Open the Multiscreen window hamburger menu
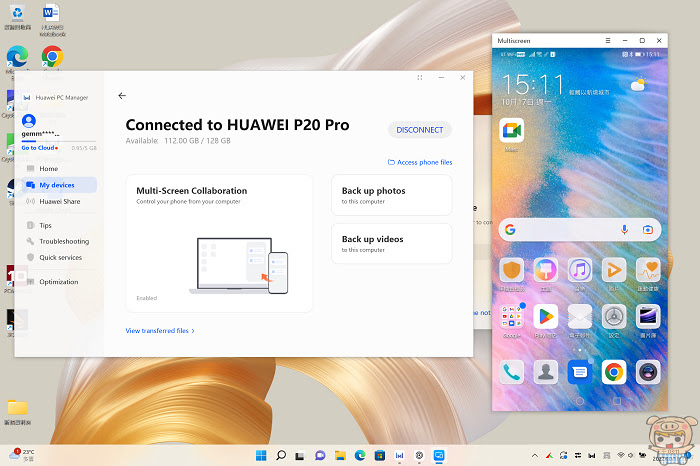The height and width of the screenshot is (466, 700). (x=608, y=41)
